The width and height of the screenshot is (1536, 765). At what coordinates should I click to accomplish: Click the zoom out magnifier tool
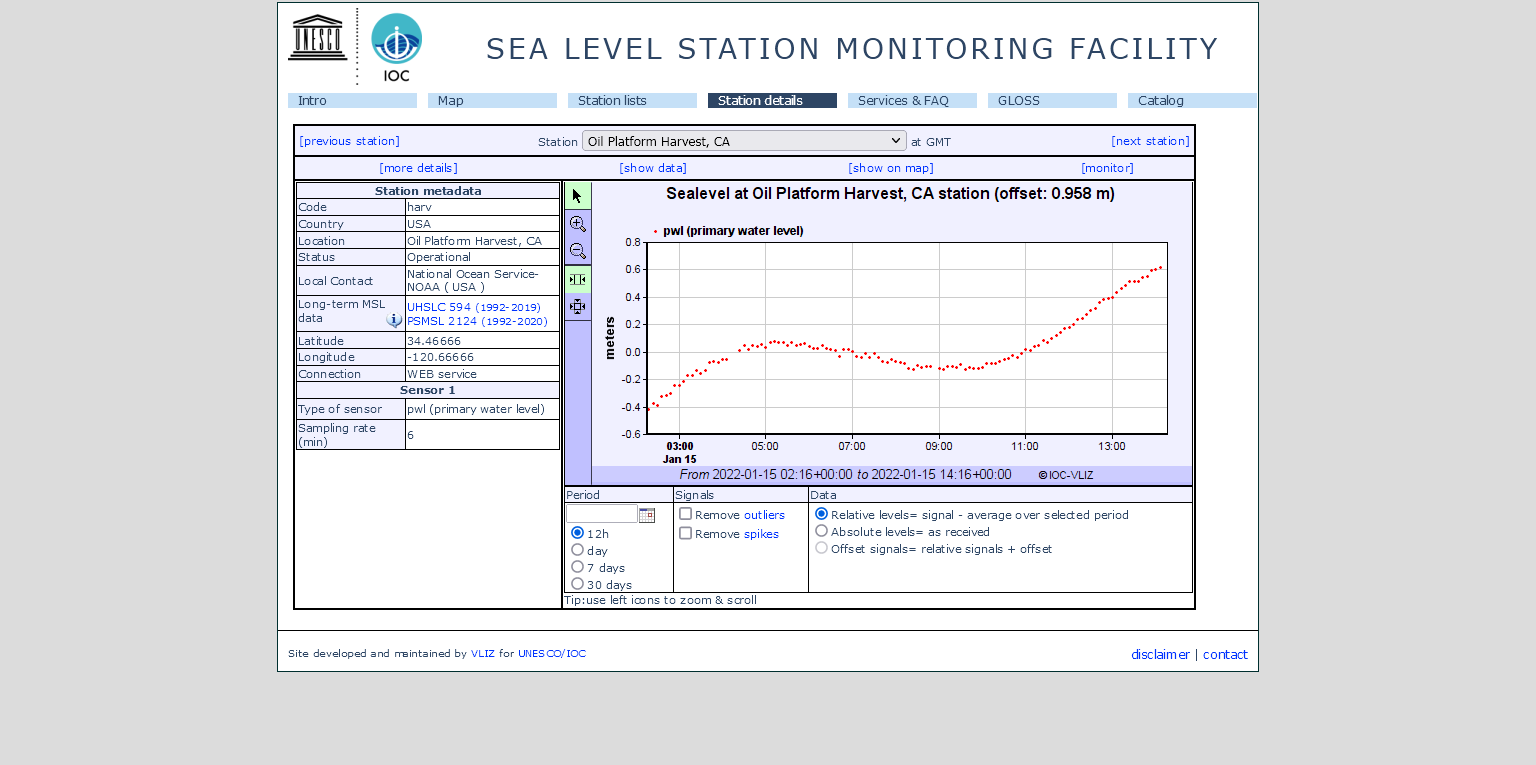(578, 251)
